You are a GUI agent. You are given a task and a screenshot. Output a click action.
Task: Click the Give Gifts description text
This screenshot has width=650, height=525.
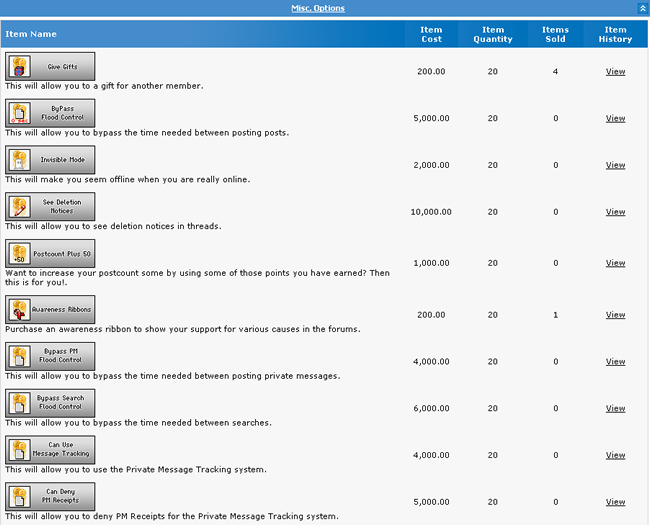point(104,86)
